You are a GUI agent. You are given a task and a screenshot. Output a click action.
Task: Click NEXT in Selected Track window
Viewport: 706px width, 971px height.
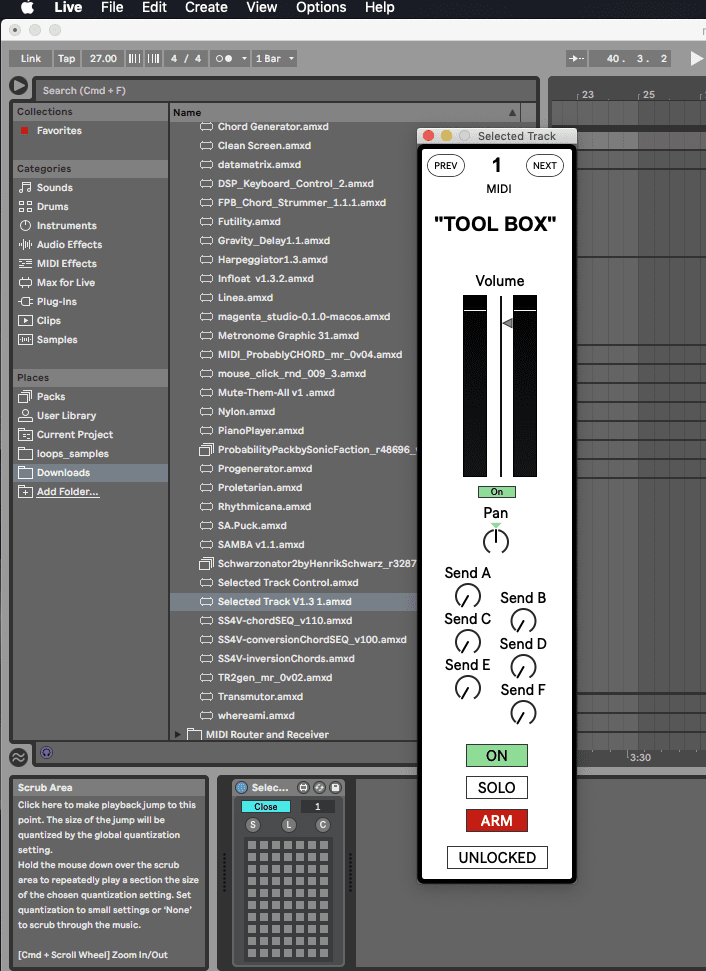[x=544, y=166]
